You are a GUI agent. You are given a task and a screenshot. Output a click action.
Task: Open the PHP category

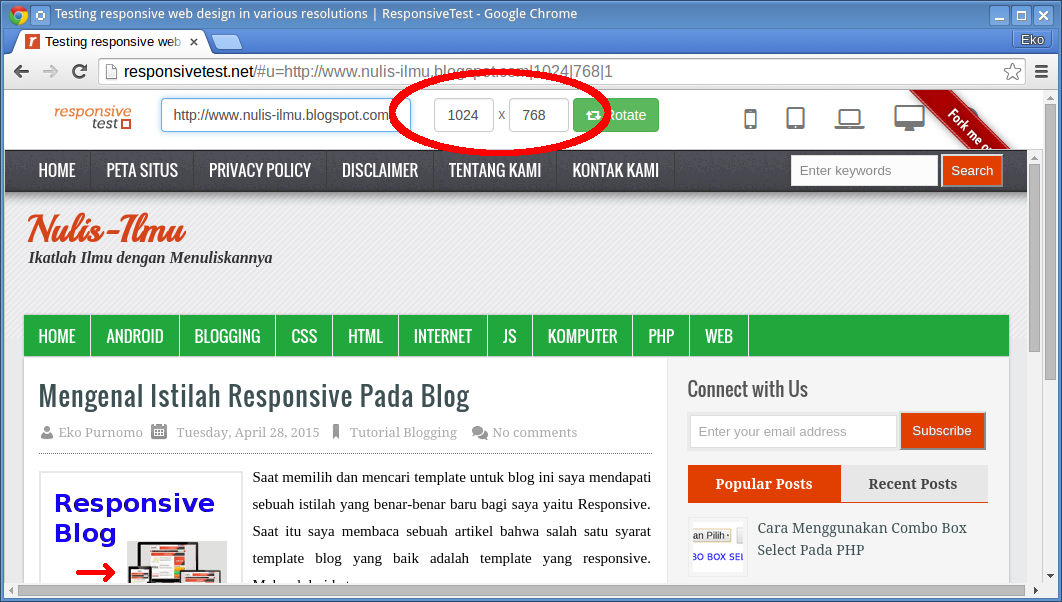pos(661,336)
